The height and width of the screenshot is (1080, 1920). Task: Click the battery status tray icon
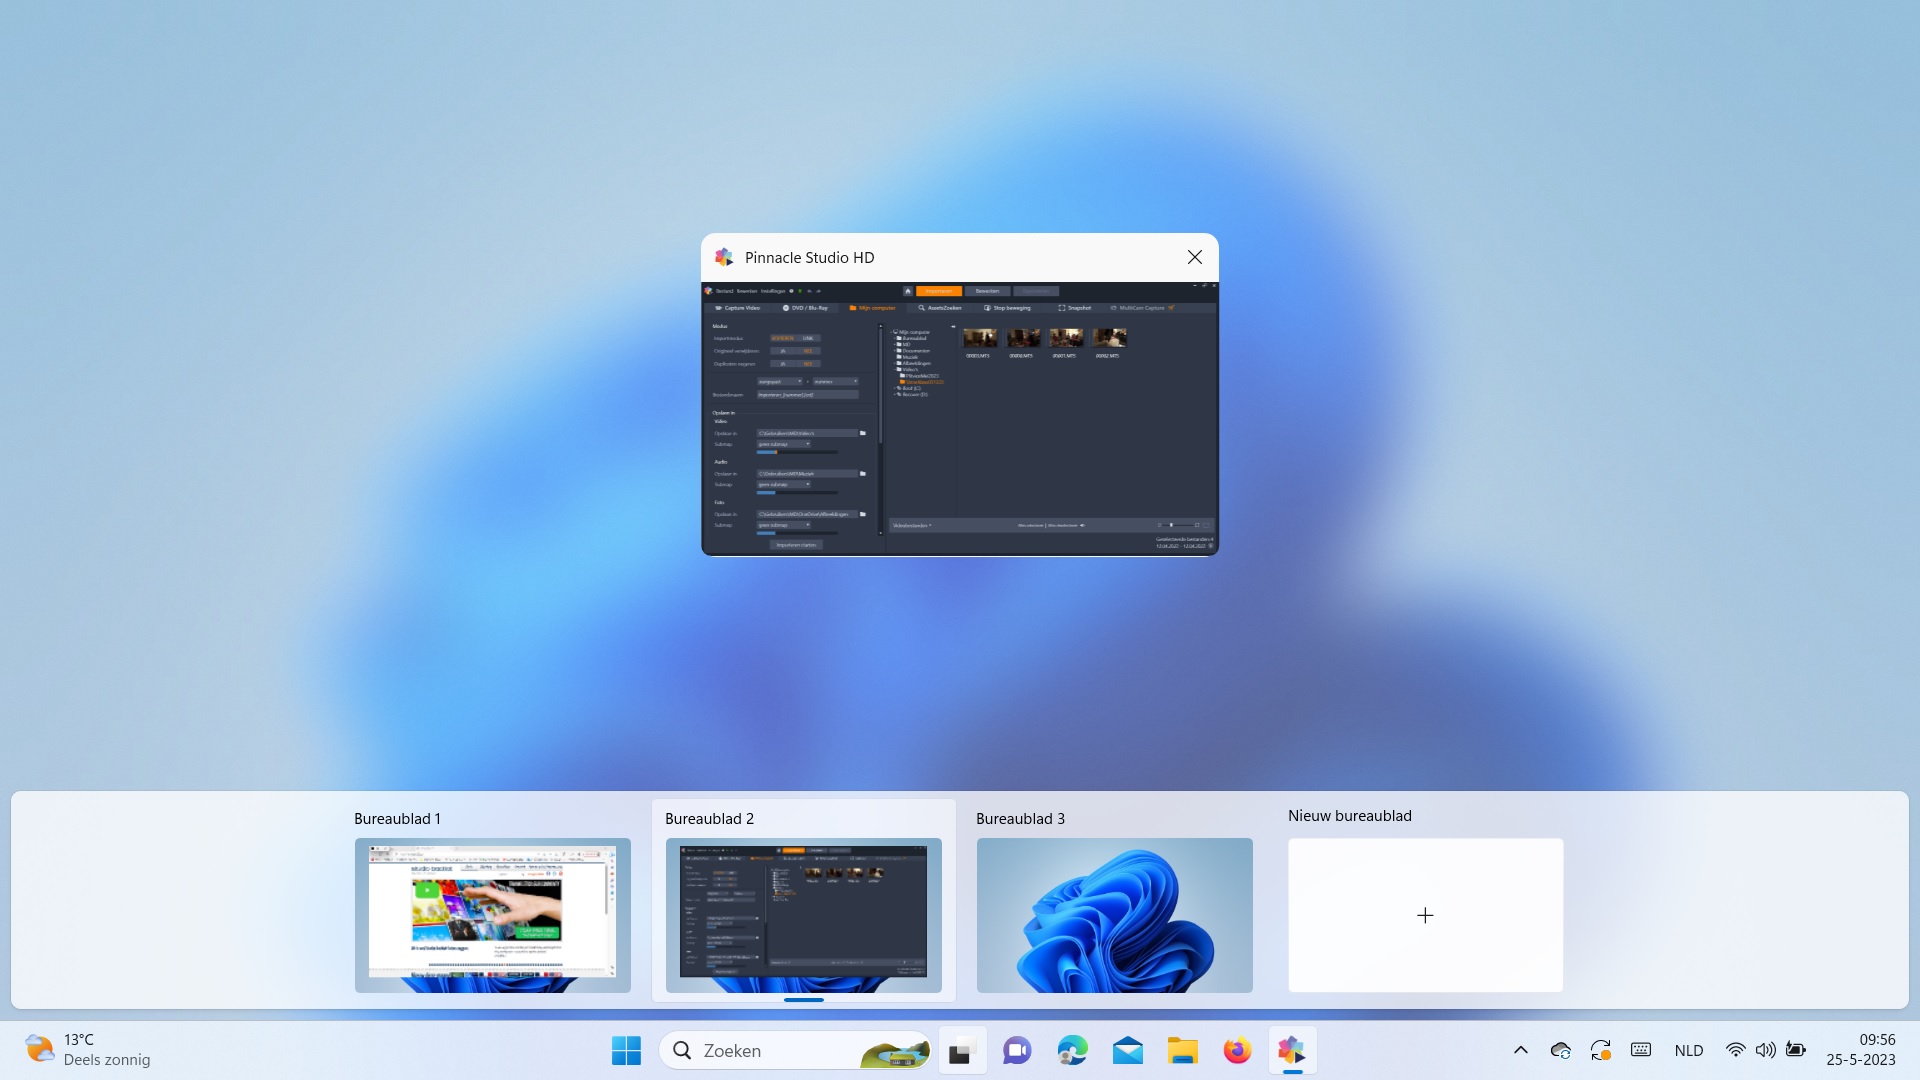(1796, 1050)
